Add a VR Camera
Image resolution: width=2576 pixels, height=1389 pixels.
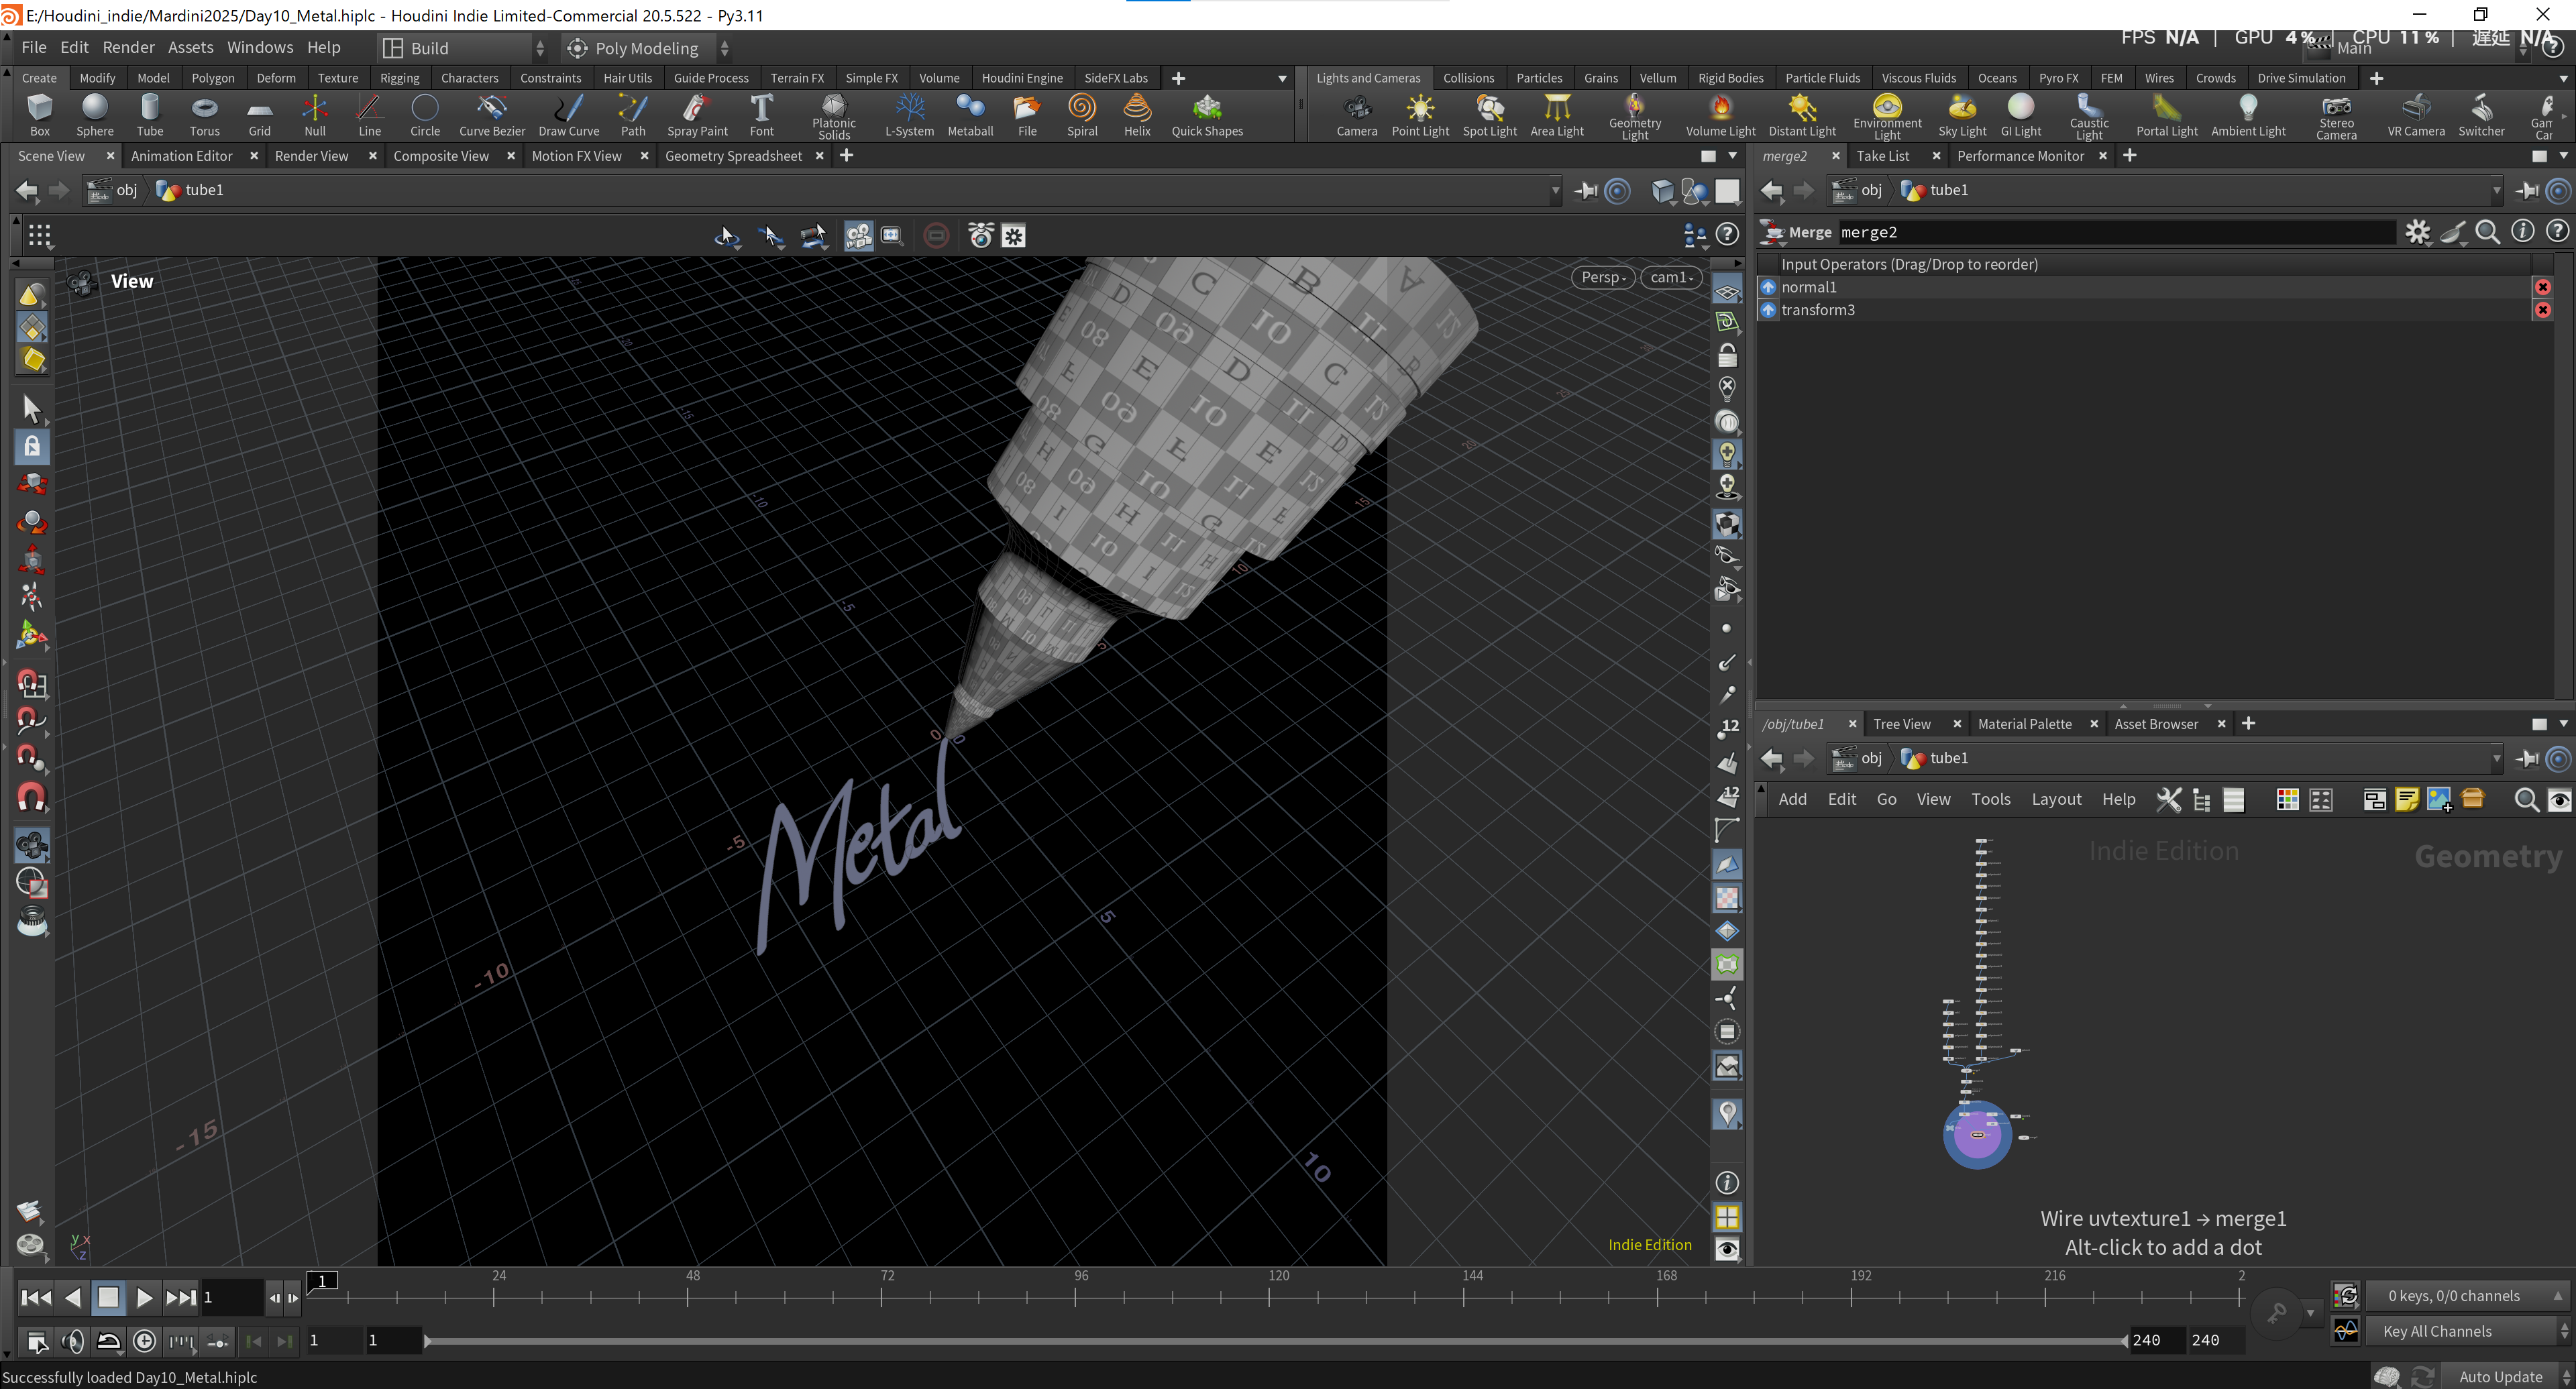point(2416,115)
